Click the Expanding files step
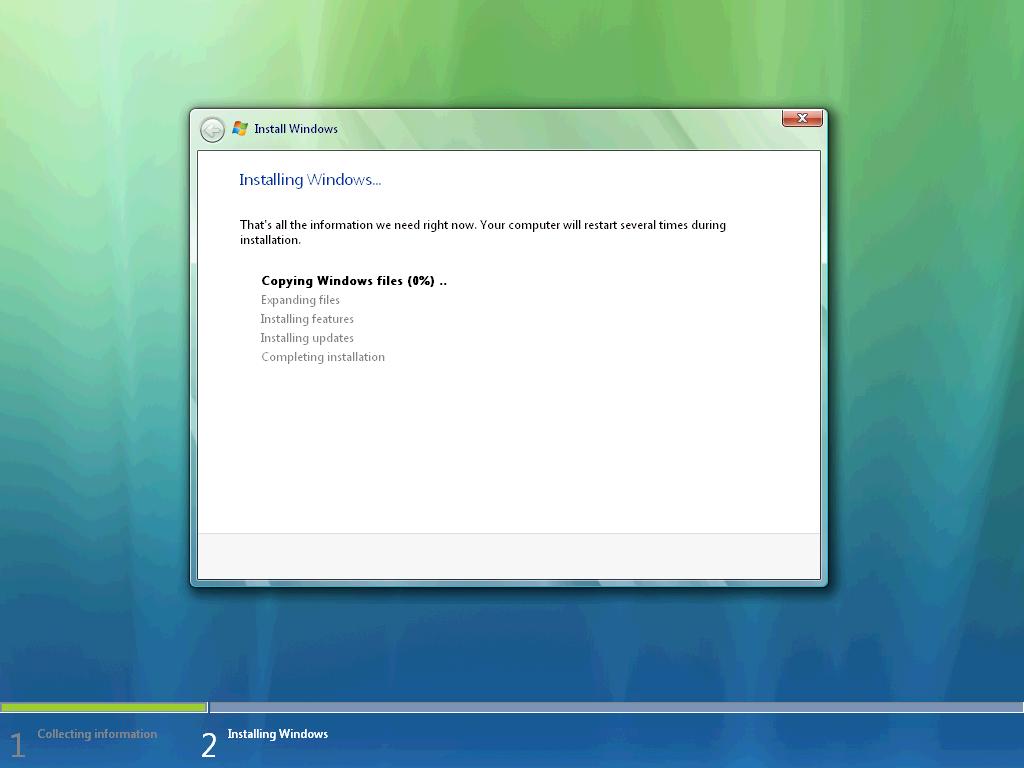 pyautogui.click(x=300, y=300)
